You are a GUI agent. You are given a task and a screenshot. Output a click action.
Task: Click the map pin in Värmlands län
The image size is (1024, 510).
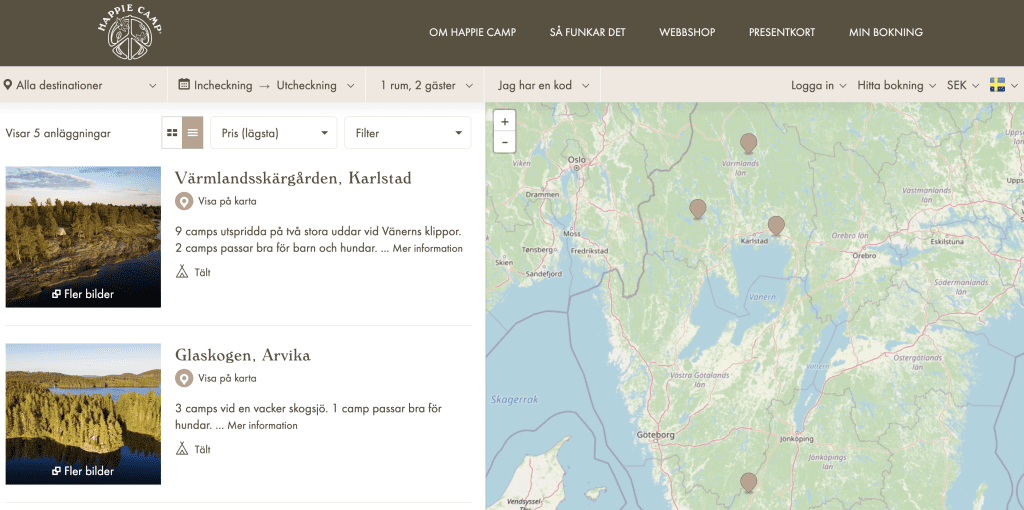pos(748,143)
